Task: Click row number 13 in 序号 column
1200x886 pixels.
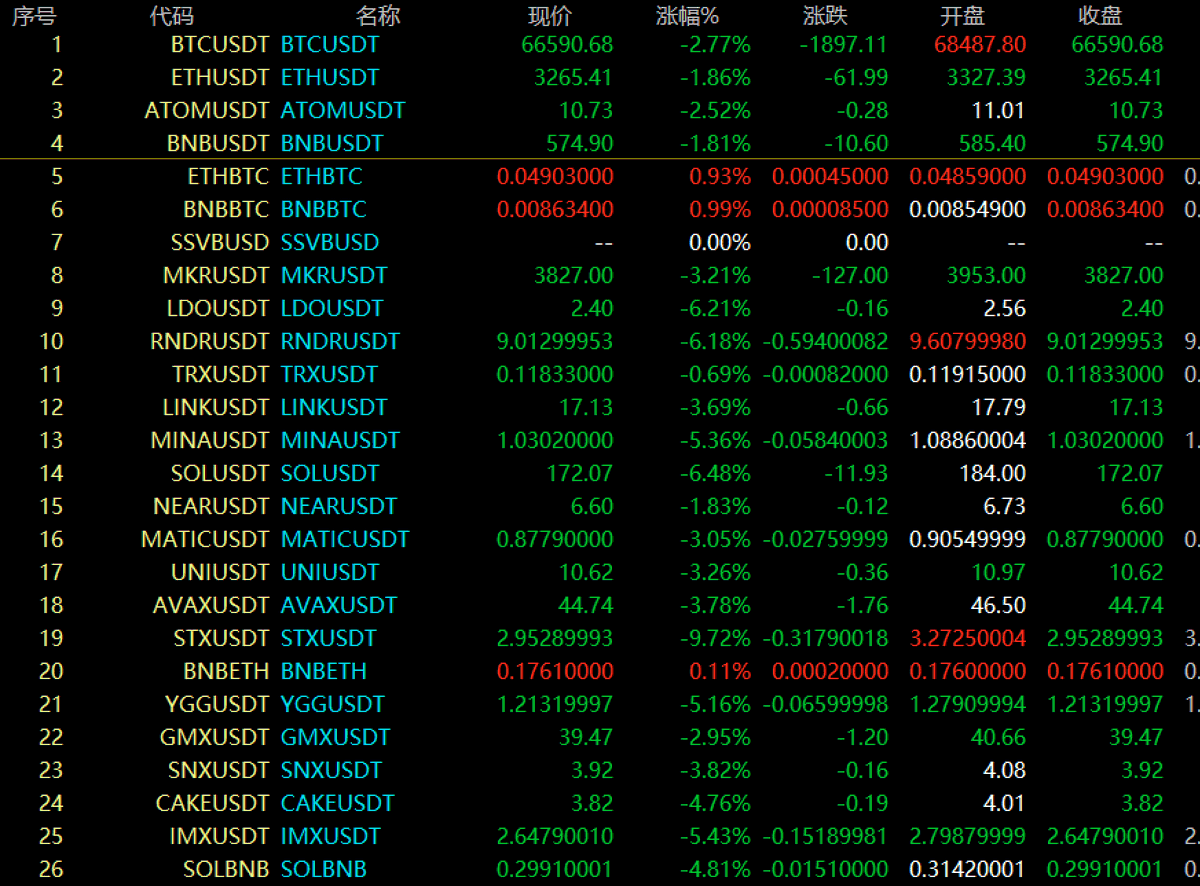Action: pos(51,440)
